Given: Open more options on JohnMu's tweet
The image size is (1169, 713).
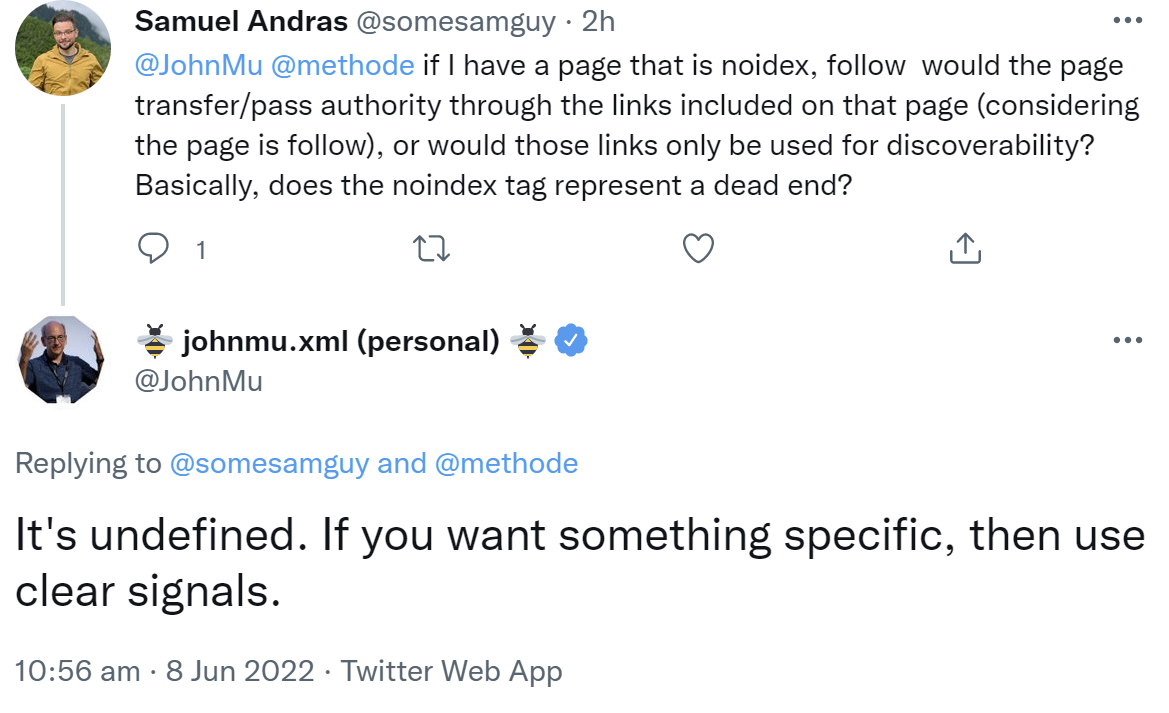Looking at the screenshot, I should pos(1127,340).
